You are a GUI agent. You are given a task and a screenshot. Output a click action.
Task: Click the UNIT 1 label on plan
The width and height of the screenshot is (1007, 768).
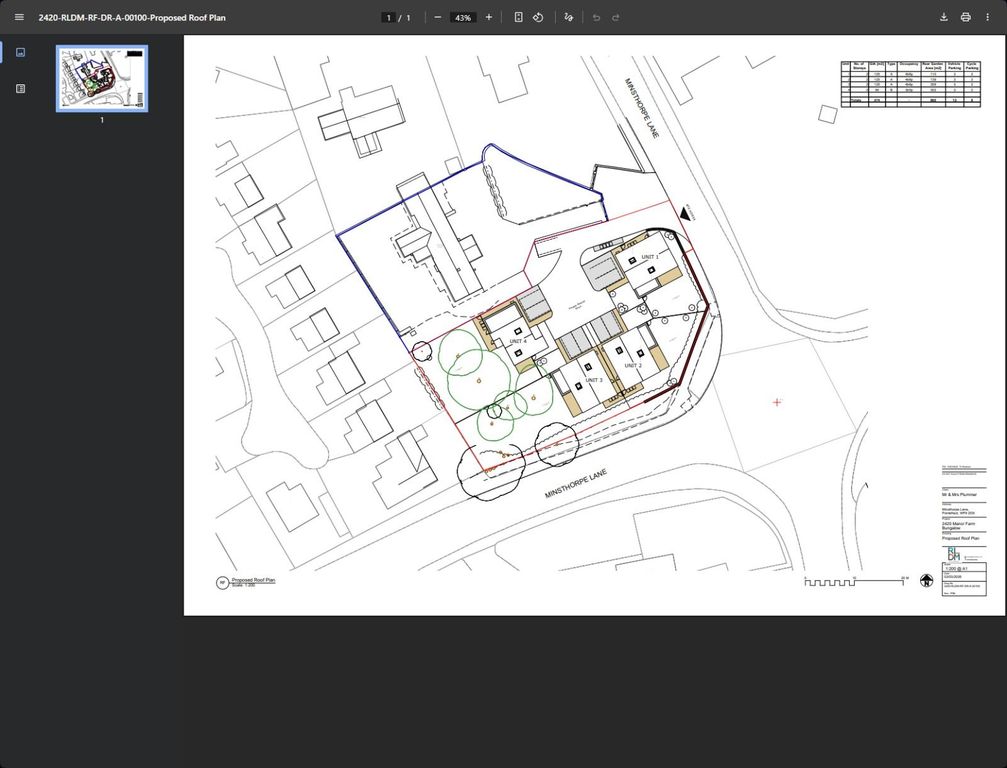tap(650, 257)
